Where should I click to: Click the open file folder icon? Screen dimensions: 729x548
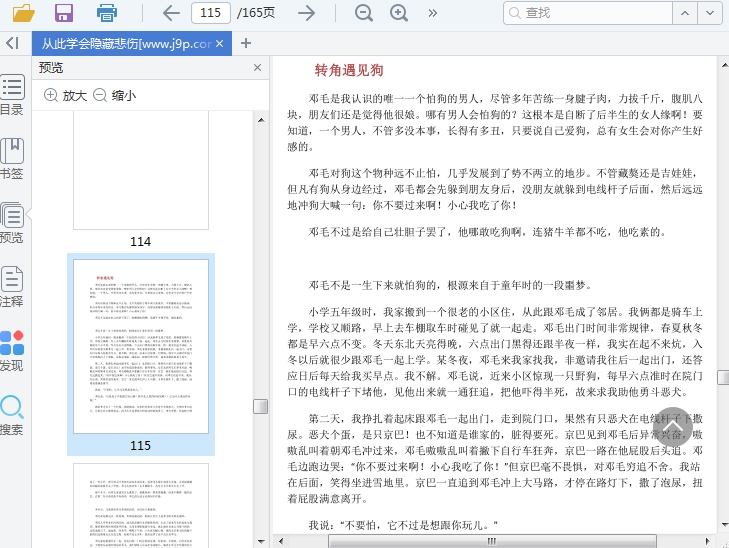[x=22, y=13]
